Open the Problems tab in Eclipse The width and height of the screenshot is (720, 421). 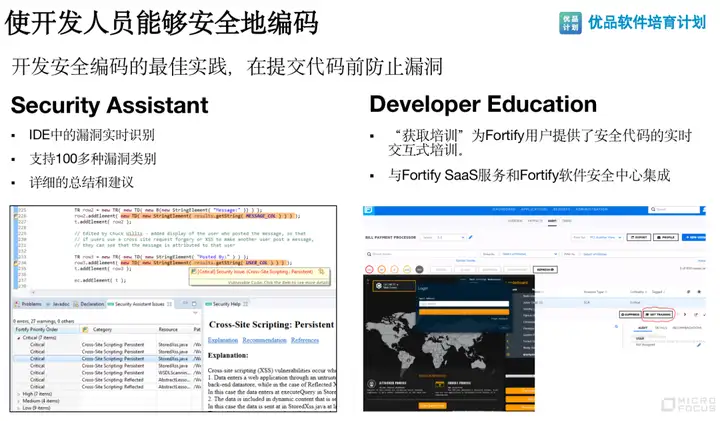click(28, 304)
